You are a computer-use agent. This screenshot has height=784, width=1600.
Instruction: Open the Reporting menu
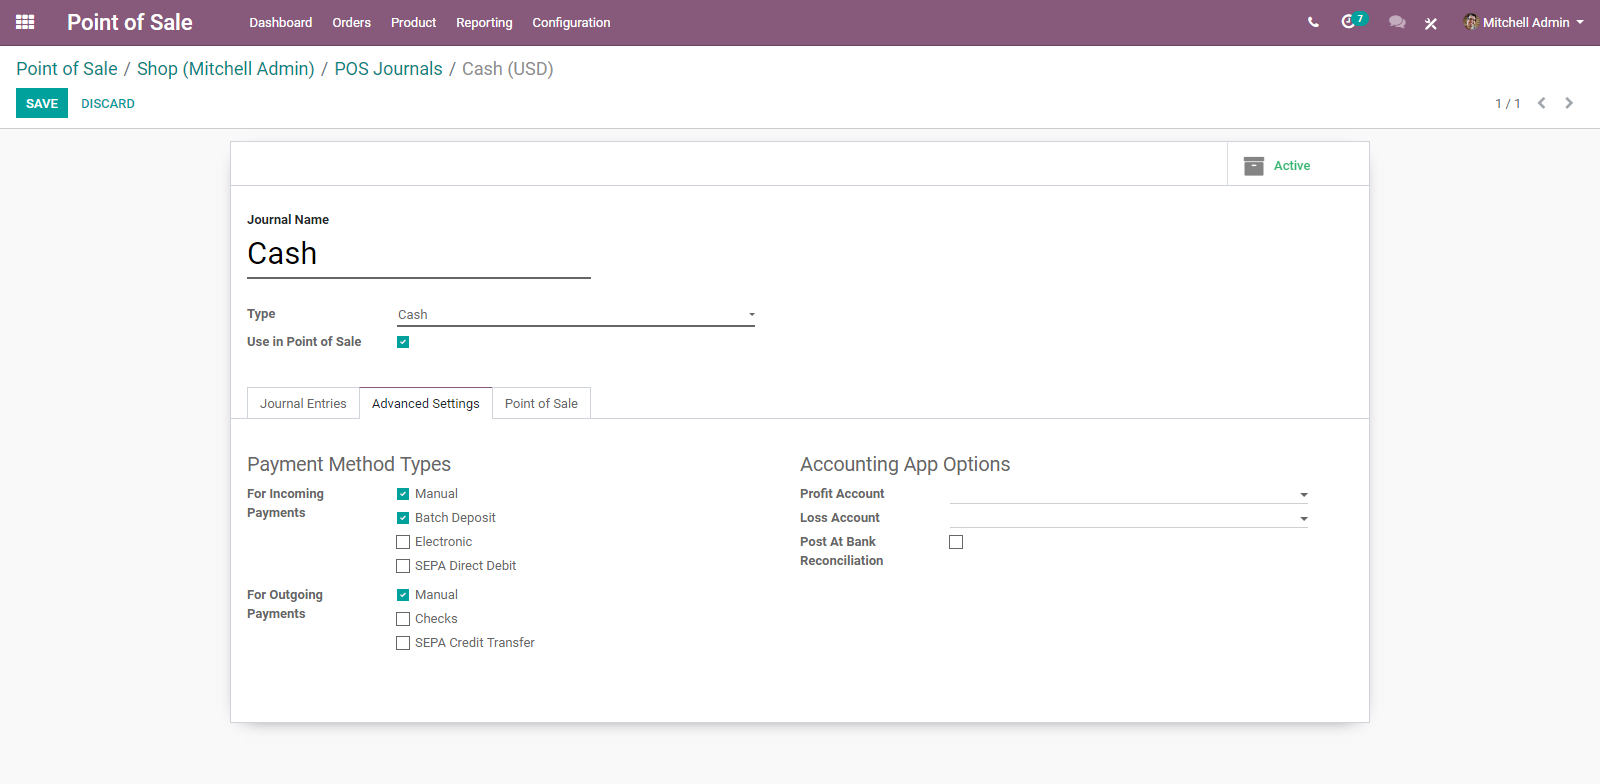click(x=484, y=22)
